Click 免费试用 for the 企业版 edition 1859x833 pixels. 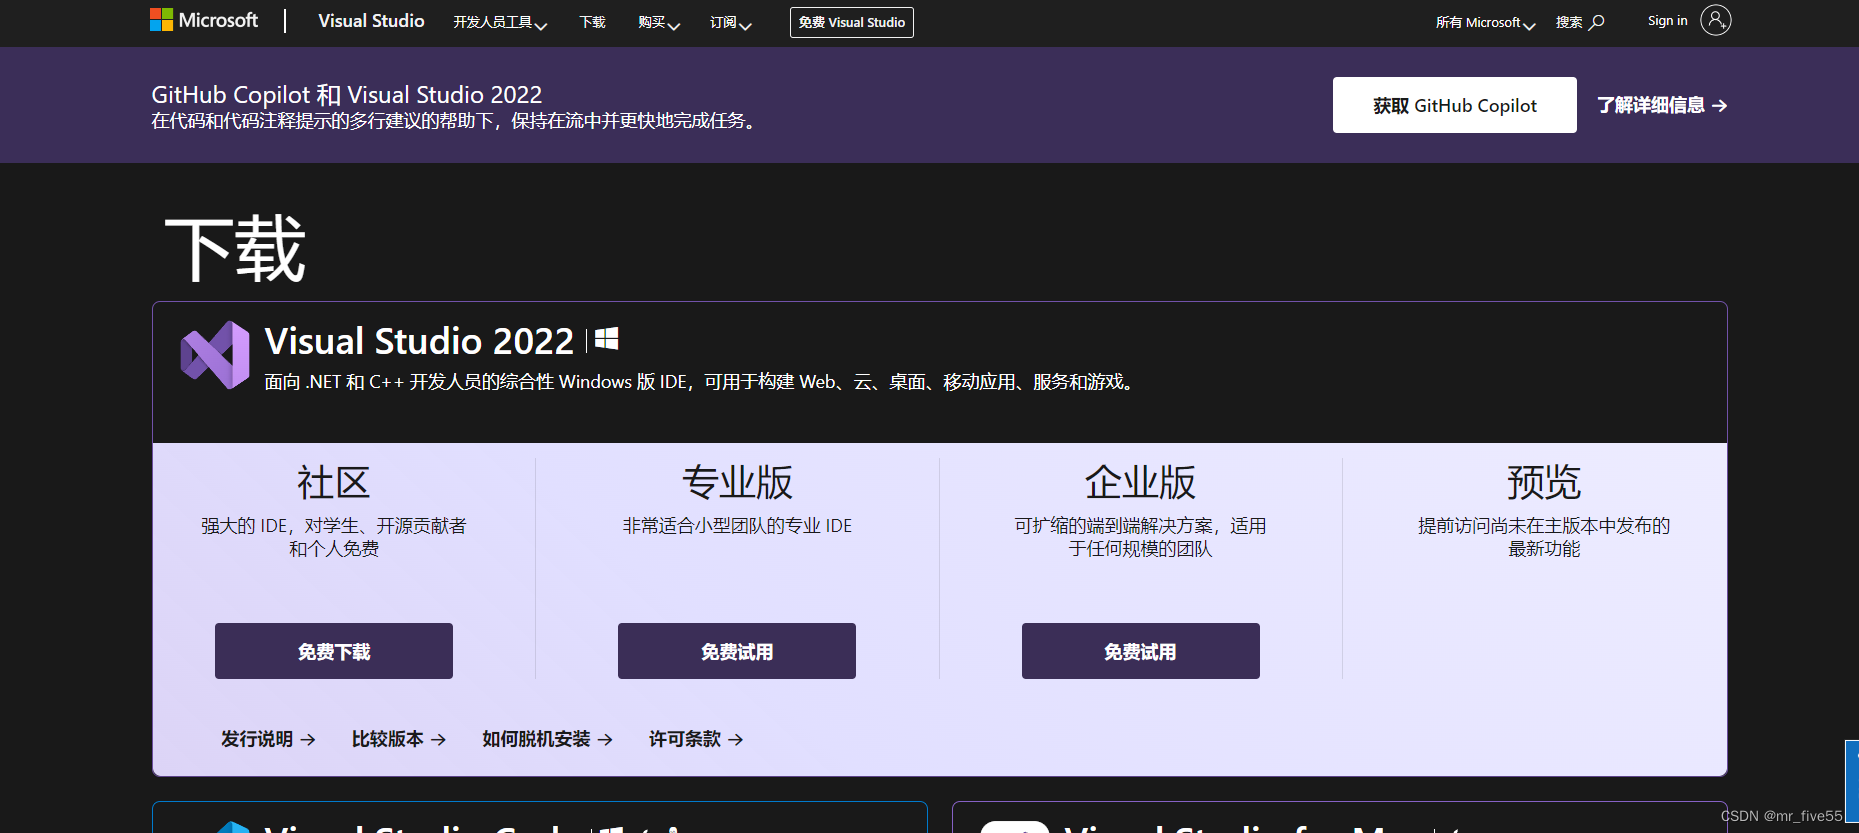click(x=1141, y=651)
